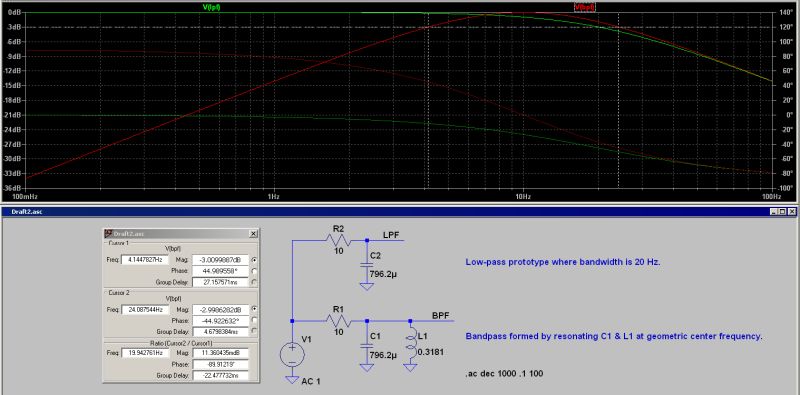
Task: Minimize the Draft2.asc schematic window
Action: 774,211
